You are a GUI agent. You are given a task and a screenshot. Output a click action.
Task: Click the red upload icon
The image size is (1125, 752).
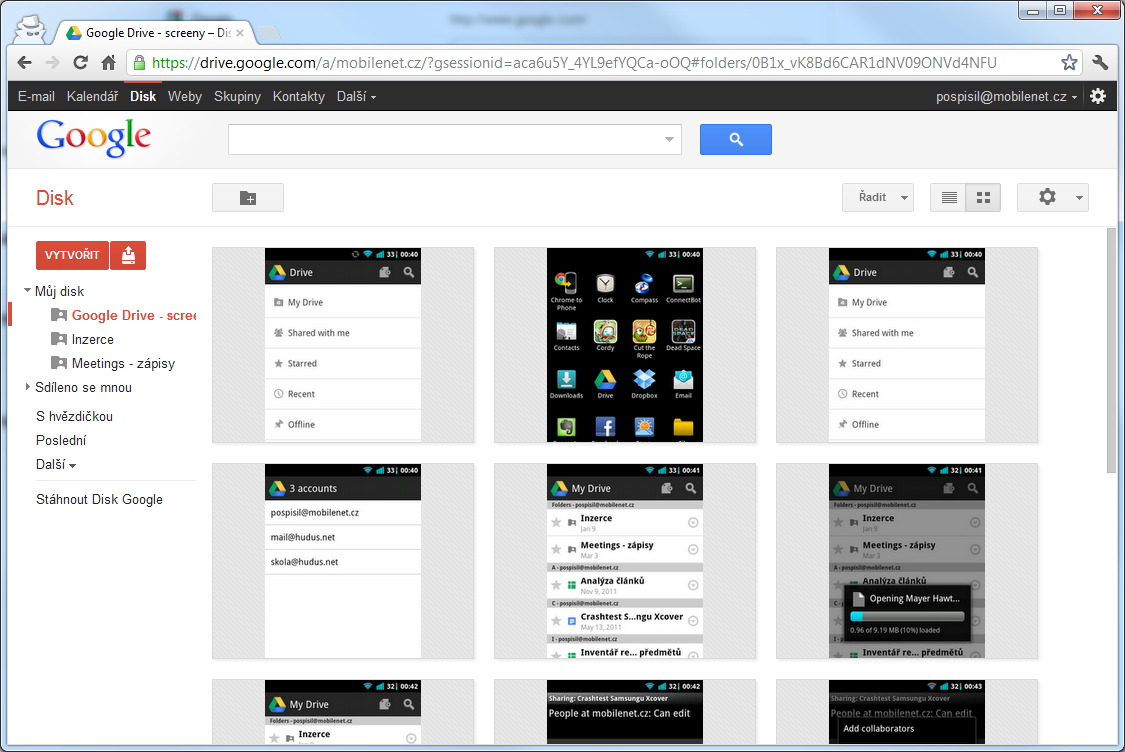(128, 255)
